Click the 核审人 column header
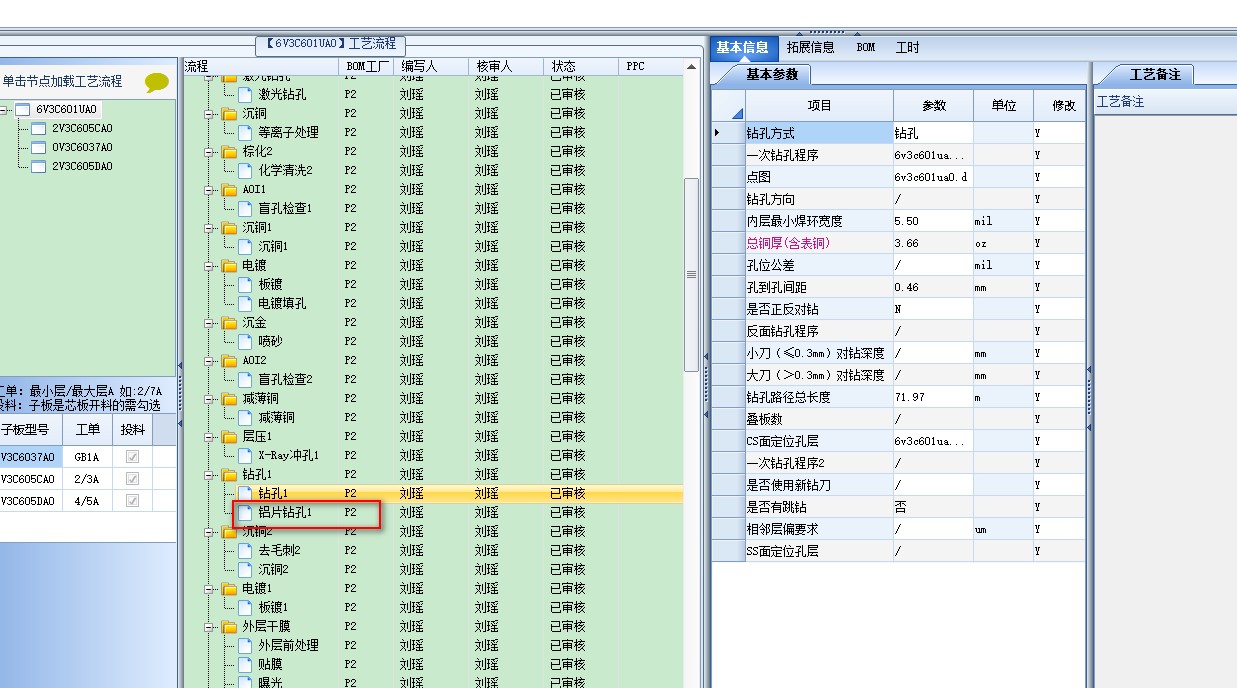 [x=507, y=66]
